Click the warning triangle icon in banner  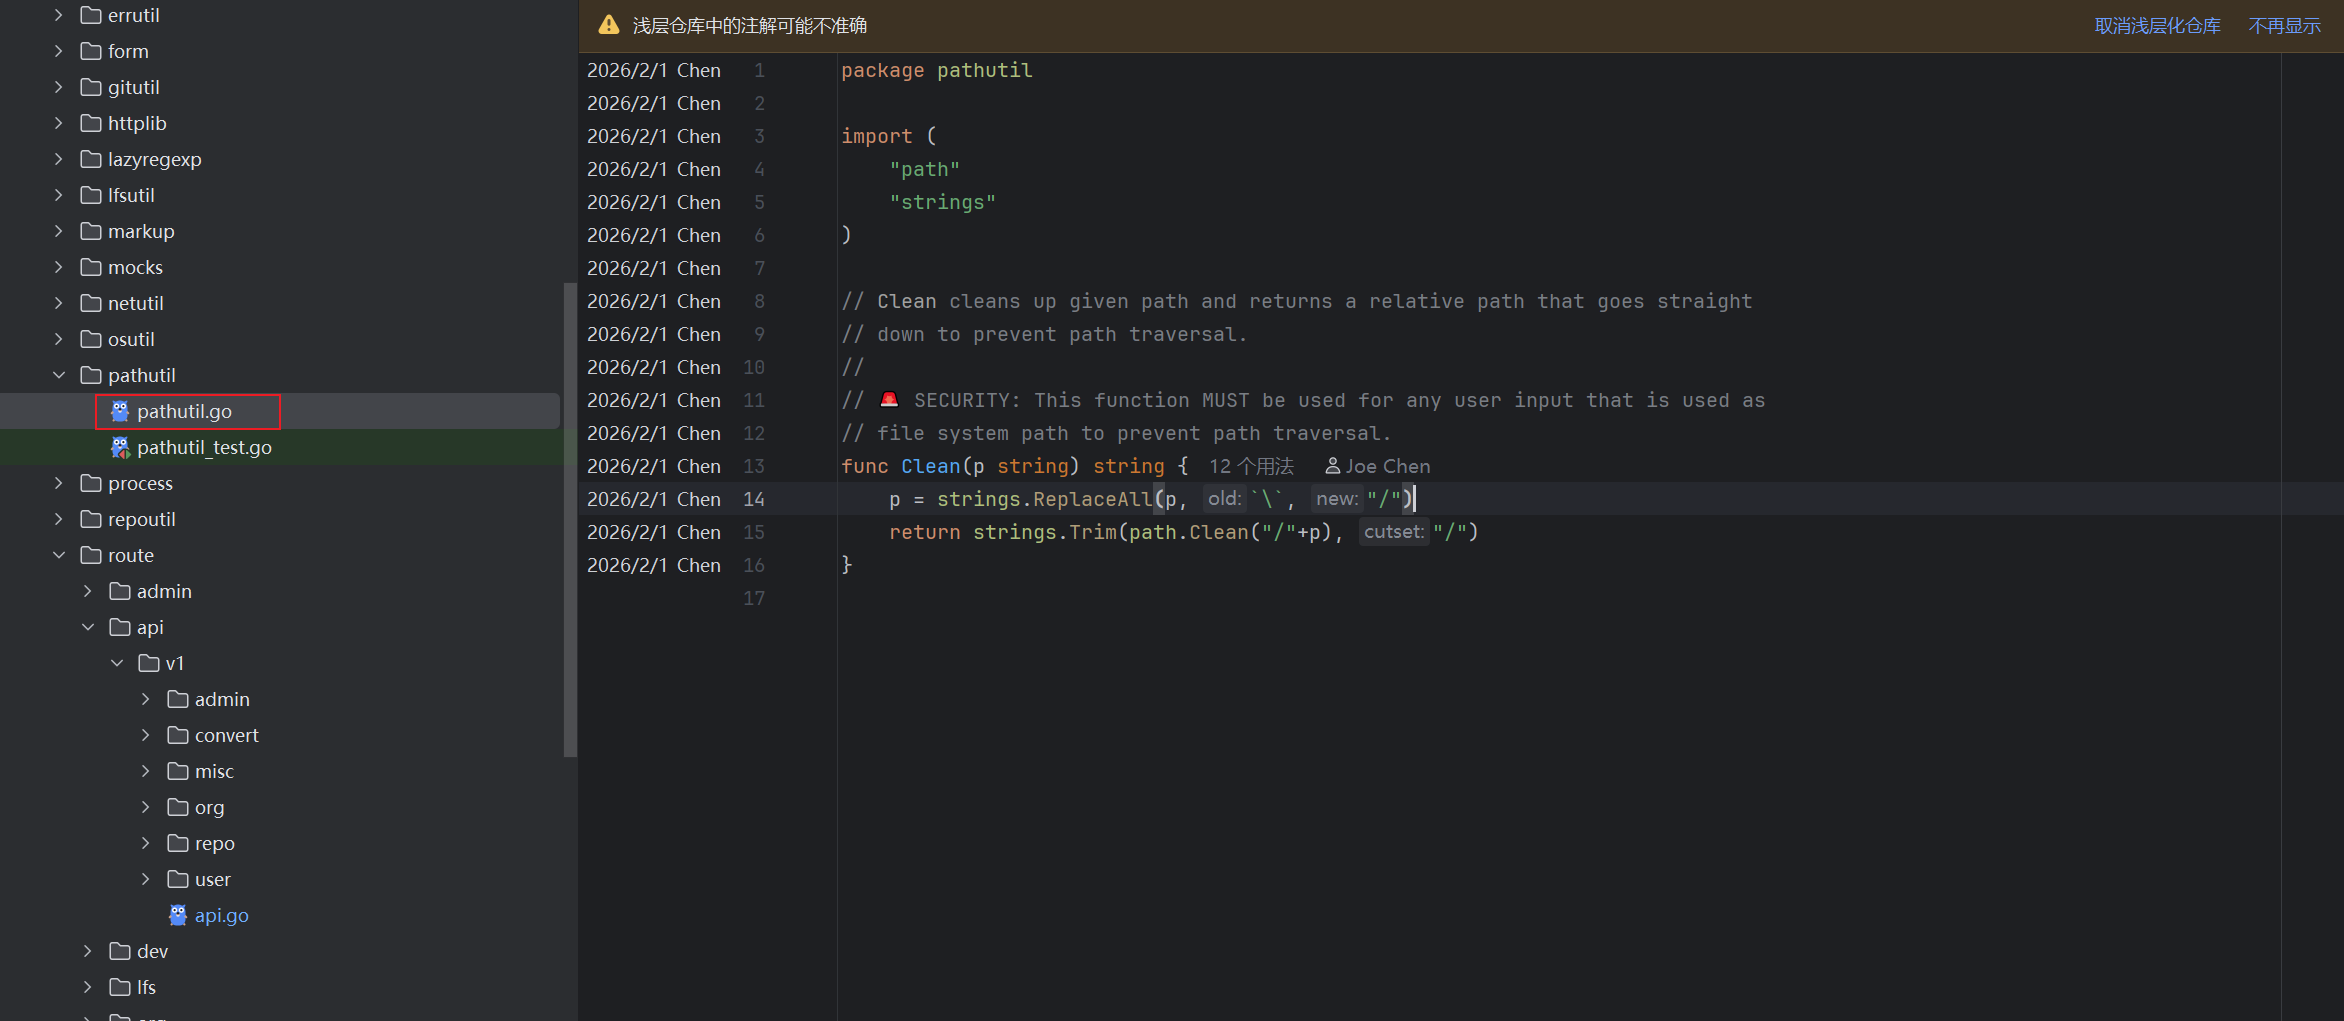pyautogui.click(x=609, y=25)
